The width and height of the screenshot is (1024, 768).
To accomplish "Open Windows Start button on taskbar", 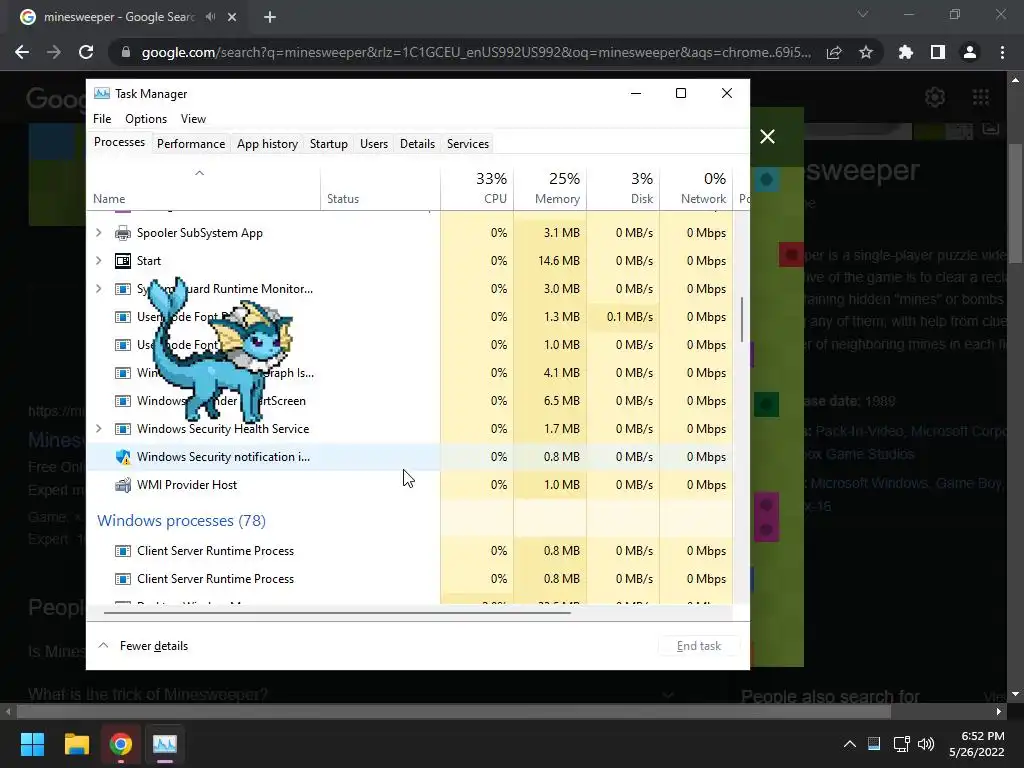I will point(33,744).
